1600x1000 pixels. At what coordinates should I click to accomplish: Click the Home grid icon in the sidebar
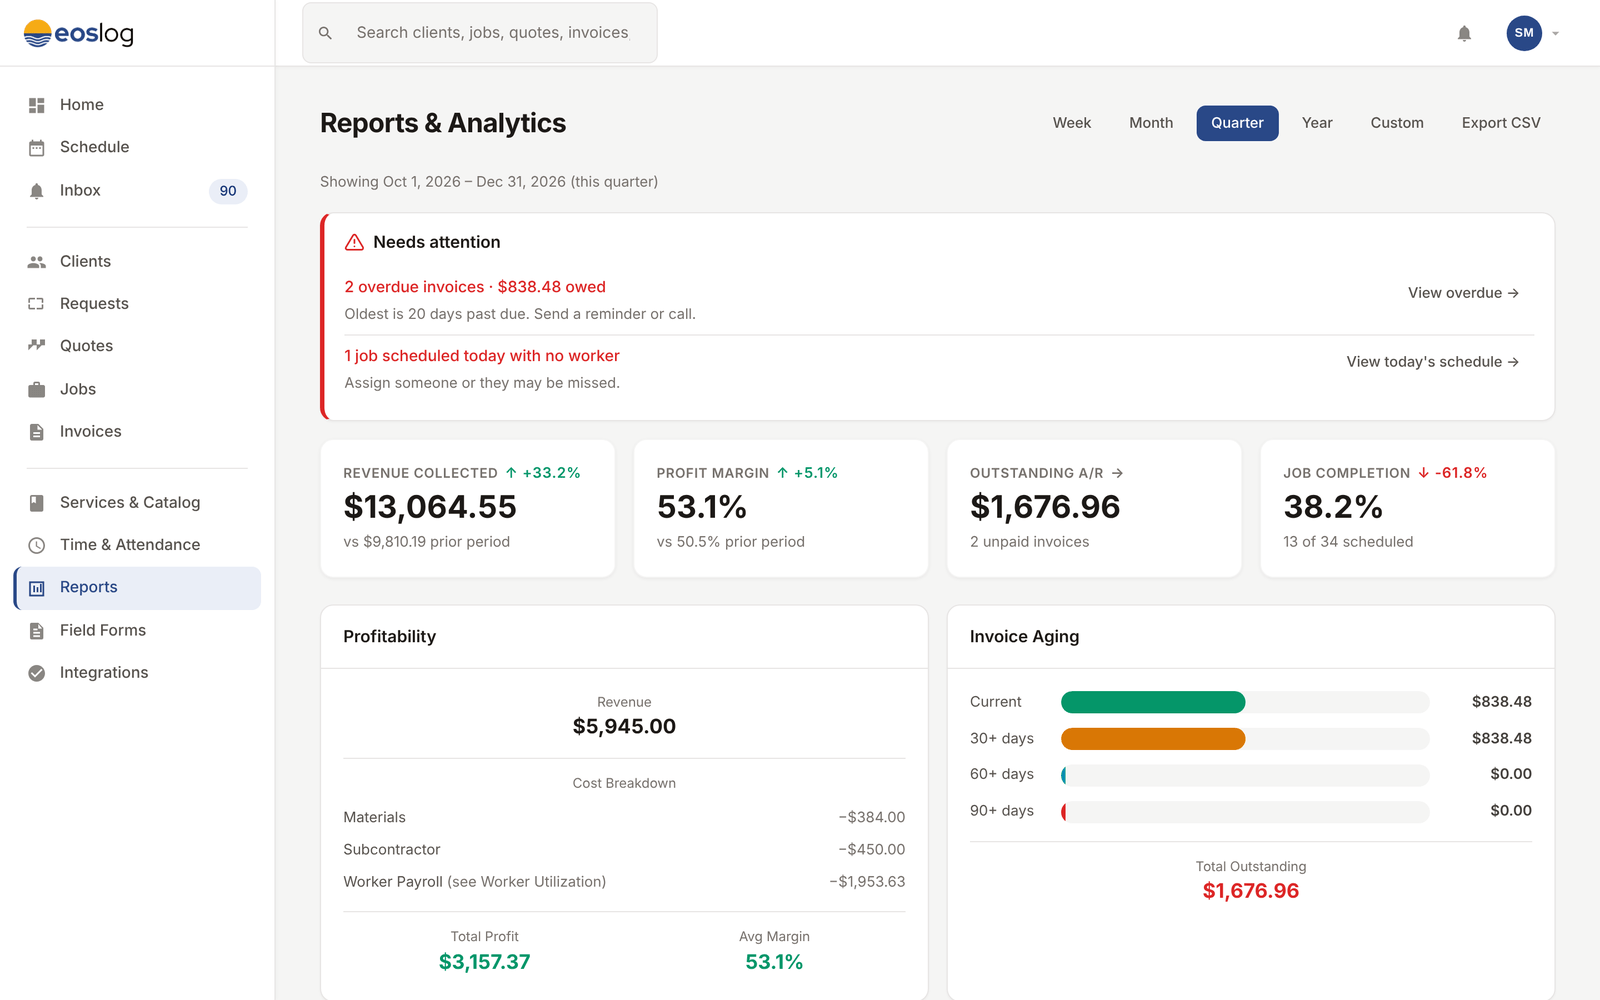[37, 105]
